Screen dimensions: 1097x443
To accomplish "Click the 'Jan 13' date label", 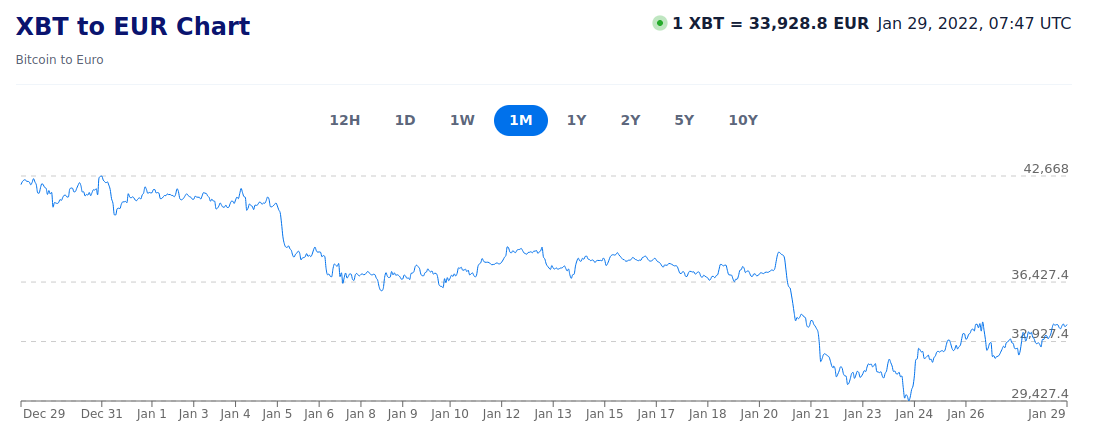I will click(x=553, y=414).
